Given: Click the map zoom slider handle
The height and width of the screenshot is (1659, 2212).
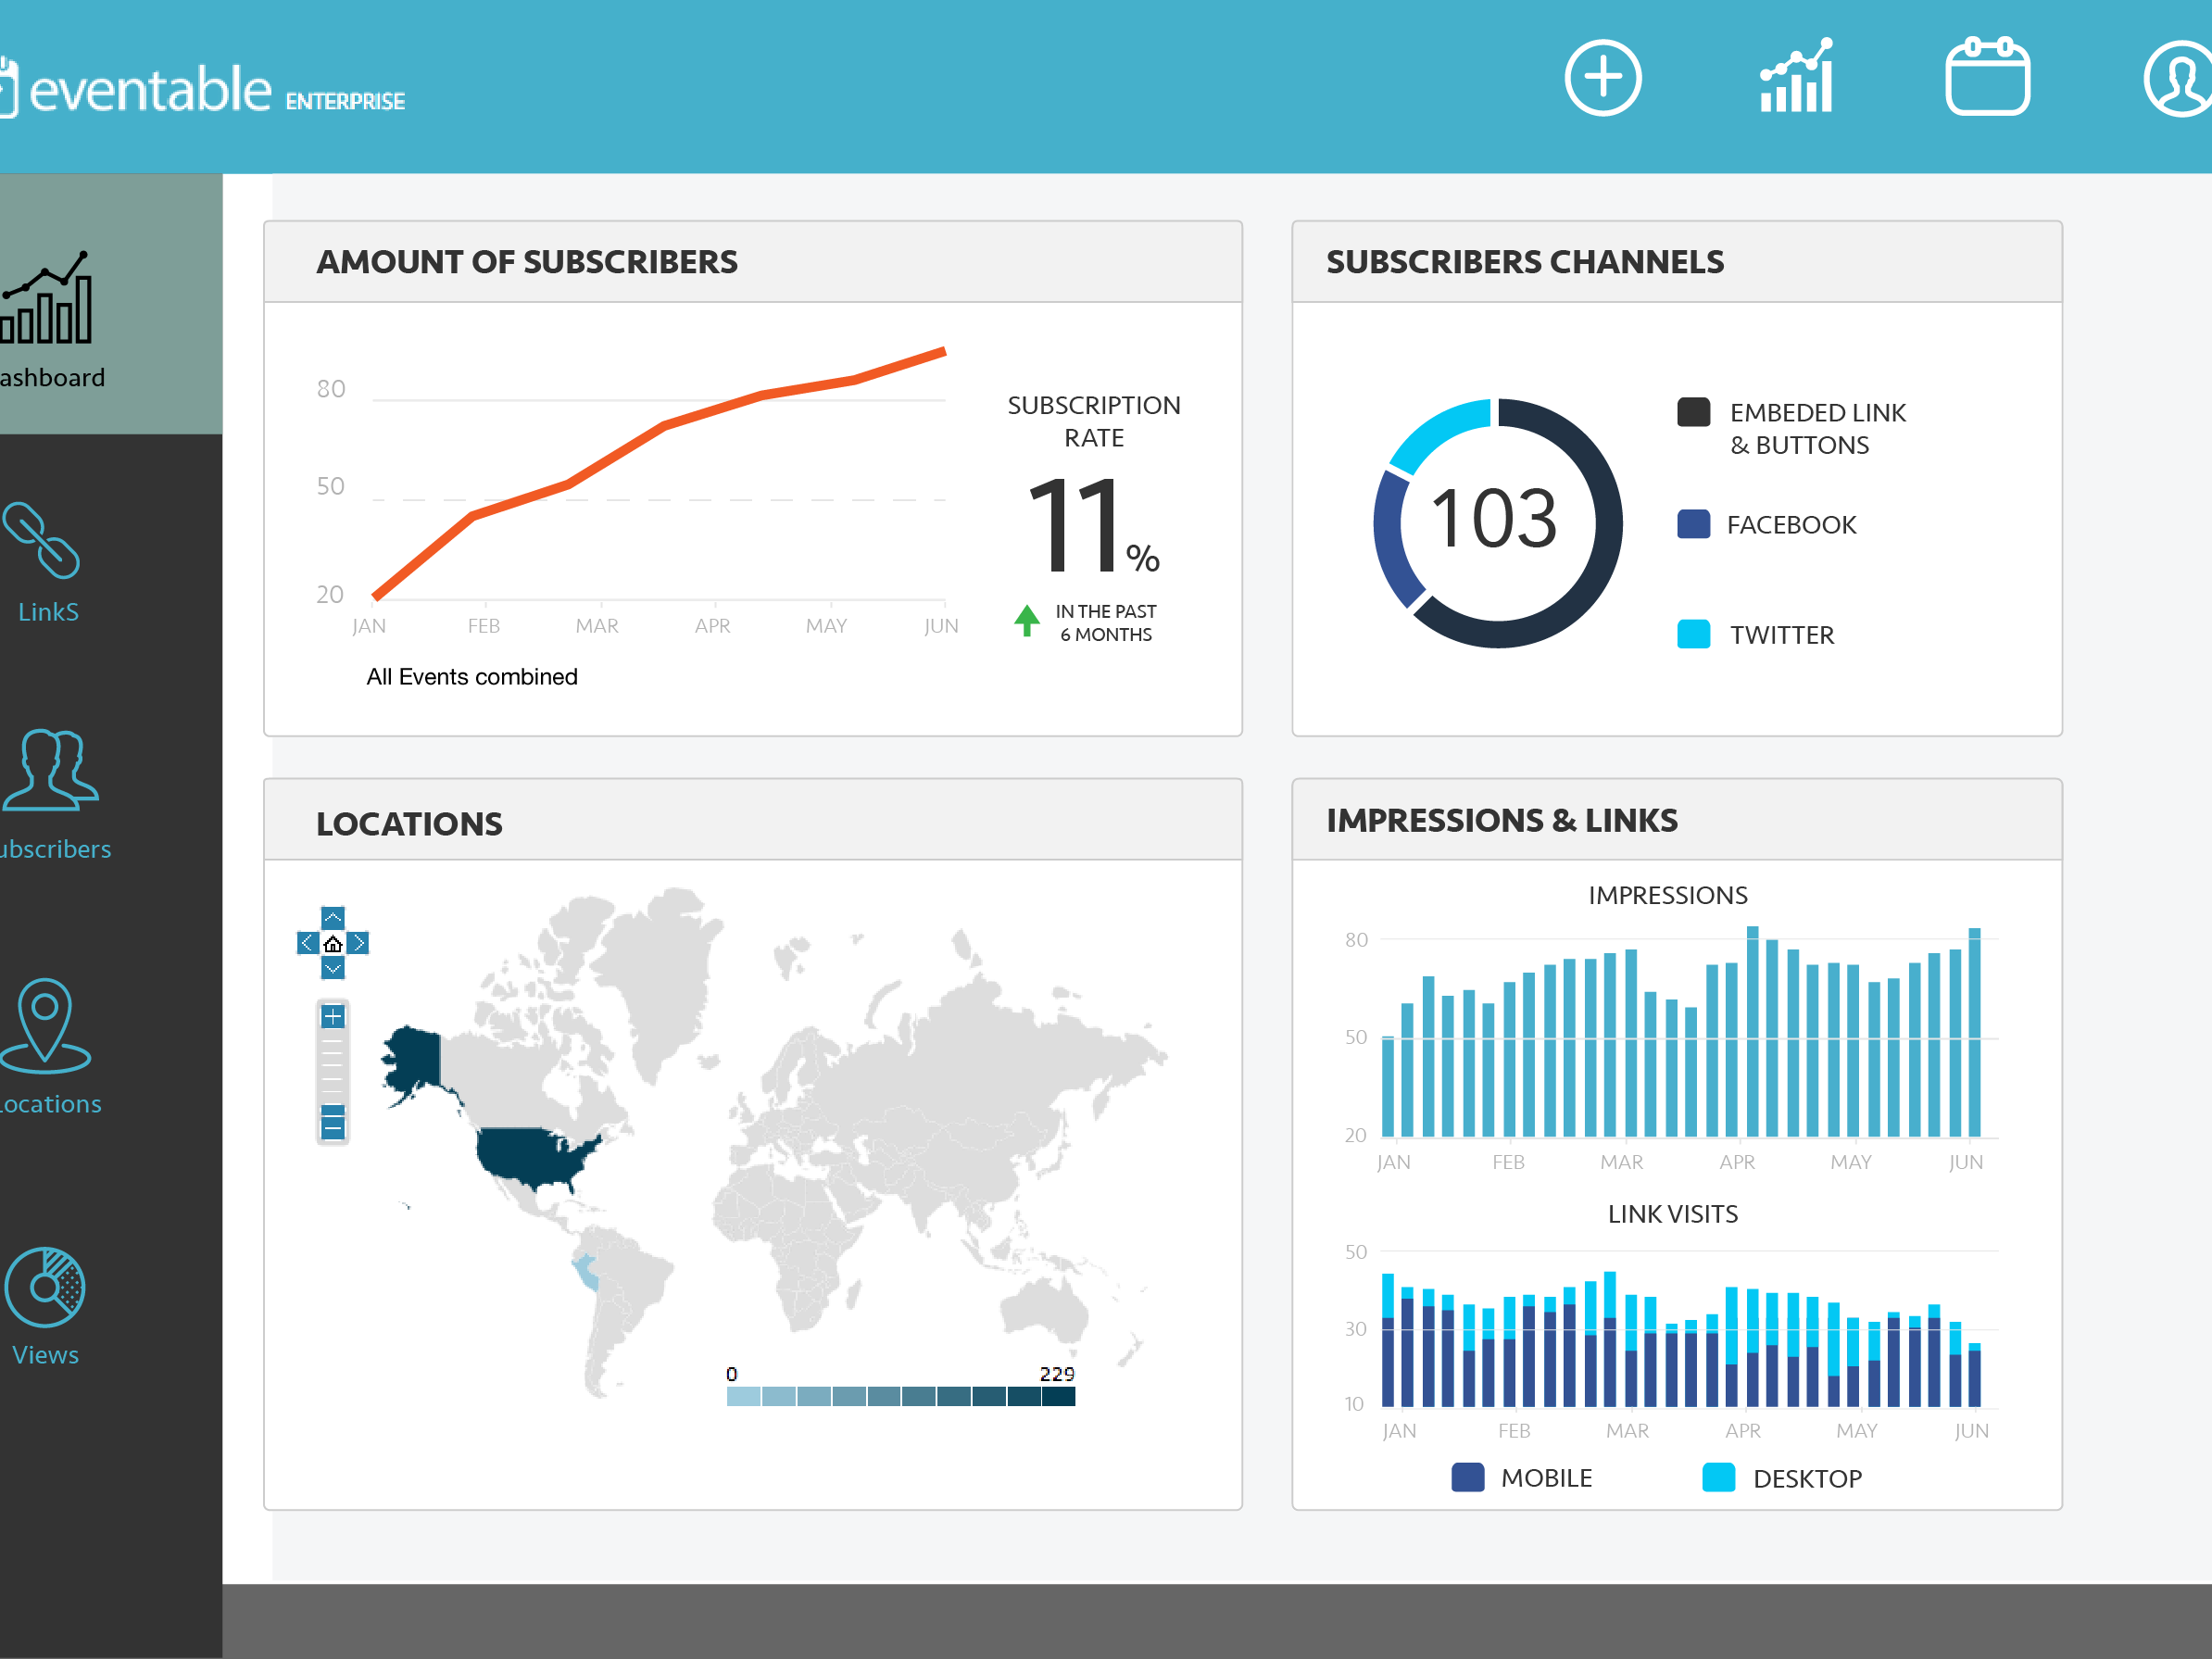Looking at the screenshot, I should [x=333, y=1110].
